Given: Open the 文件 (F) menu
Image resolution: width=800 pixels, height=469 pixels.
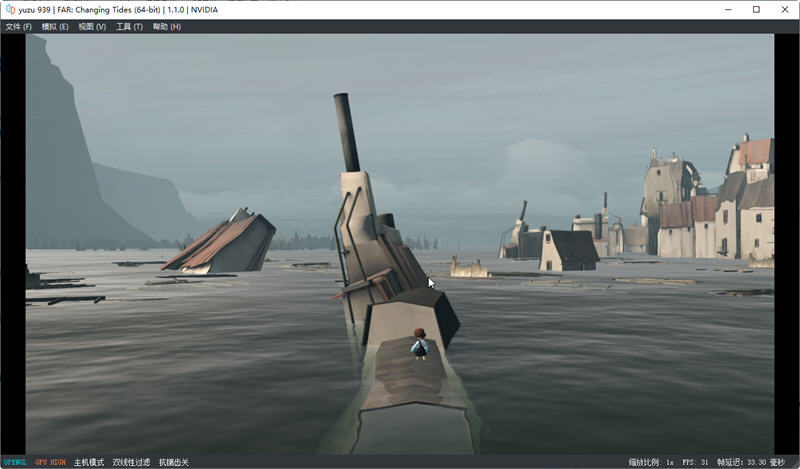Looking at the screenshot, I should coord(18,27).
